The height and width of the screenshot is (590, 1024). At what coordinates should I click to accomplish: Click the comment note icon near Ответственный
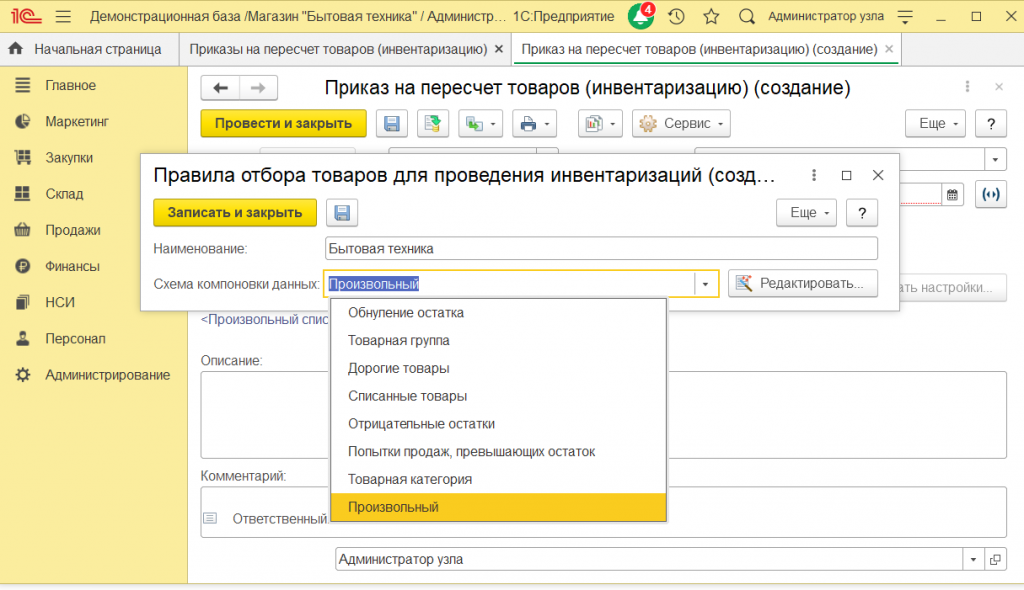(x=210, y=519)
